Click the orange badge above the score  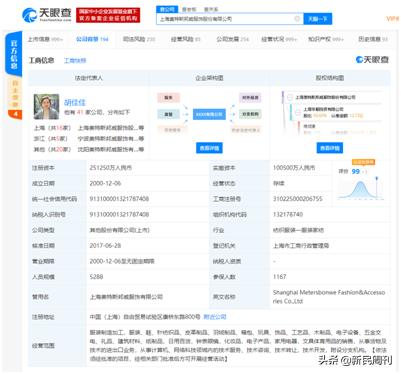(x=363, y=162)
